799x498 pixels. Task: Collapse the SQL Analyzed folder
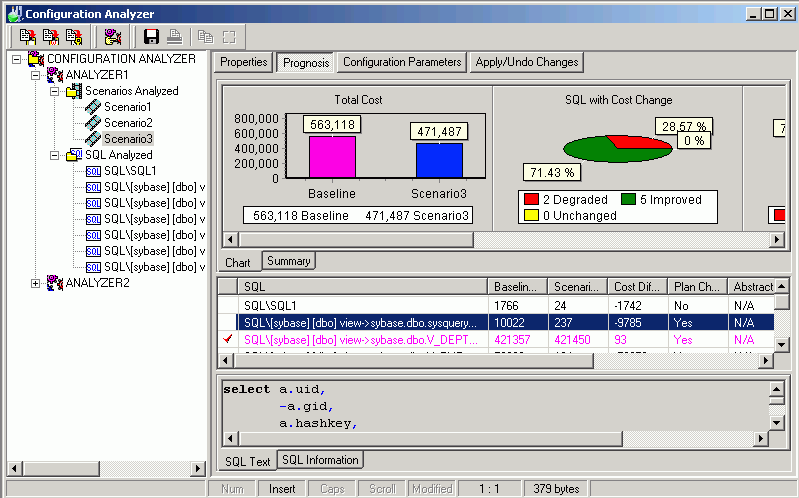click(x=53, y=155)
